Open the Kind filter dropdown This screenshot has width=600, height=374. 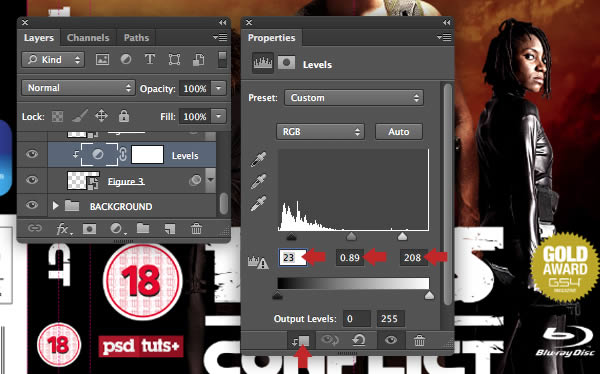click(x=53, y=60)
